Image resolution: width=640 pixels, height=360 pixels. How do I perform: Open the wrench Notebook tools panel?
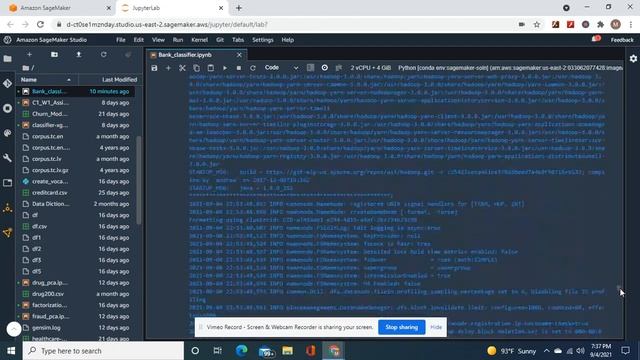pyautogui.click(x=7, y=158)
